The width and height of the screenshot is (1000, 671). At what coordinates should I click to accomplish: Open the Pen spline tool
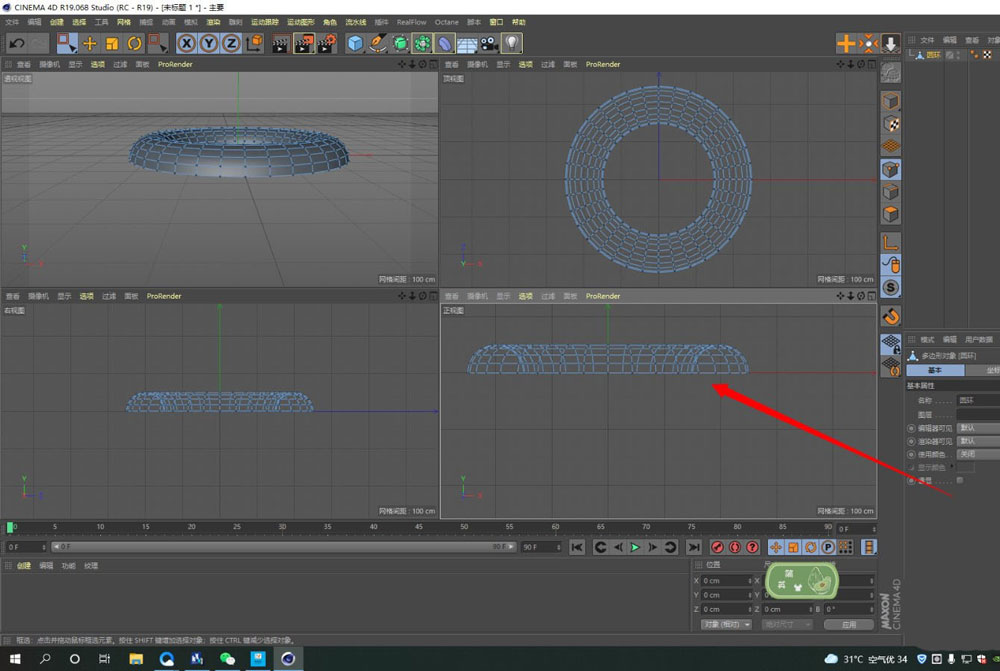(x=378, y=43)
